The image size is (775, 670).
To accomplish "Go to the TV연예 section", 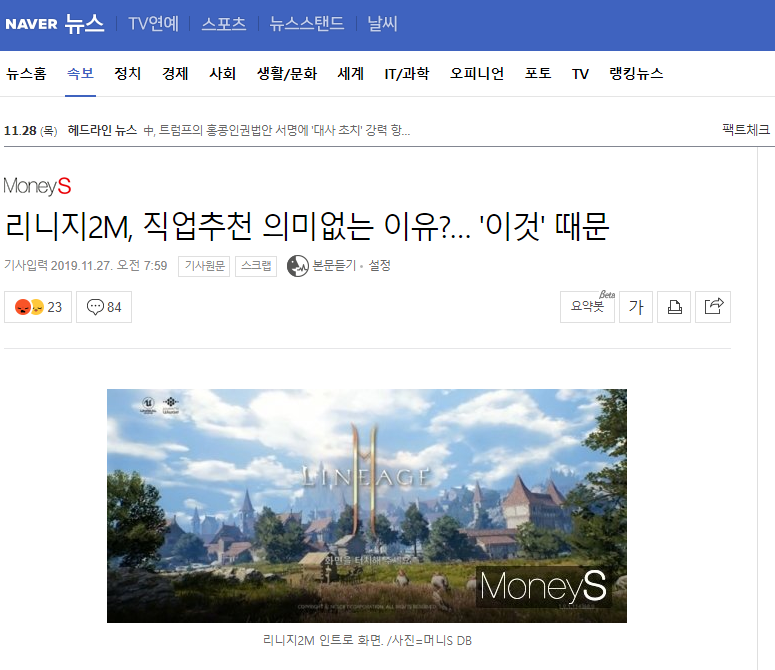I will (x=153, y=23).
